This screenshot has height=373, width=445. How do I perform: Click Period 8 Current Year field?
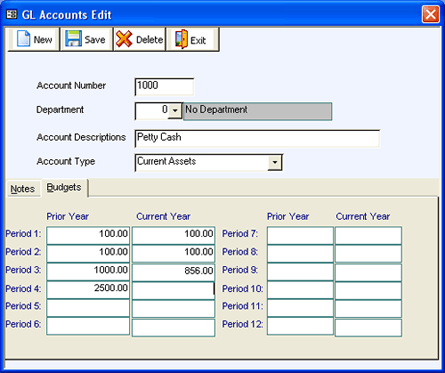coord(368,253)
